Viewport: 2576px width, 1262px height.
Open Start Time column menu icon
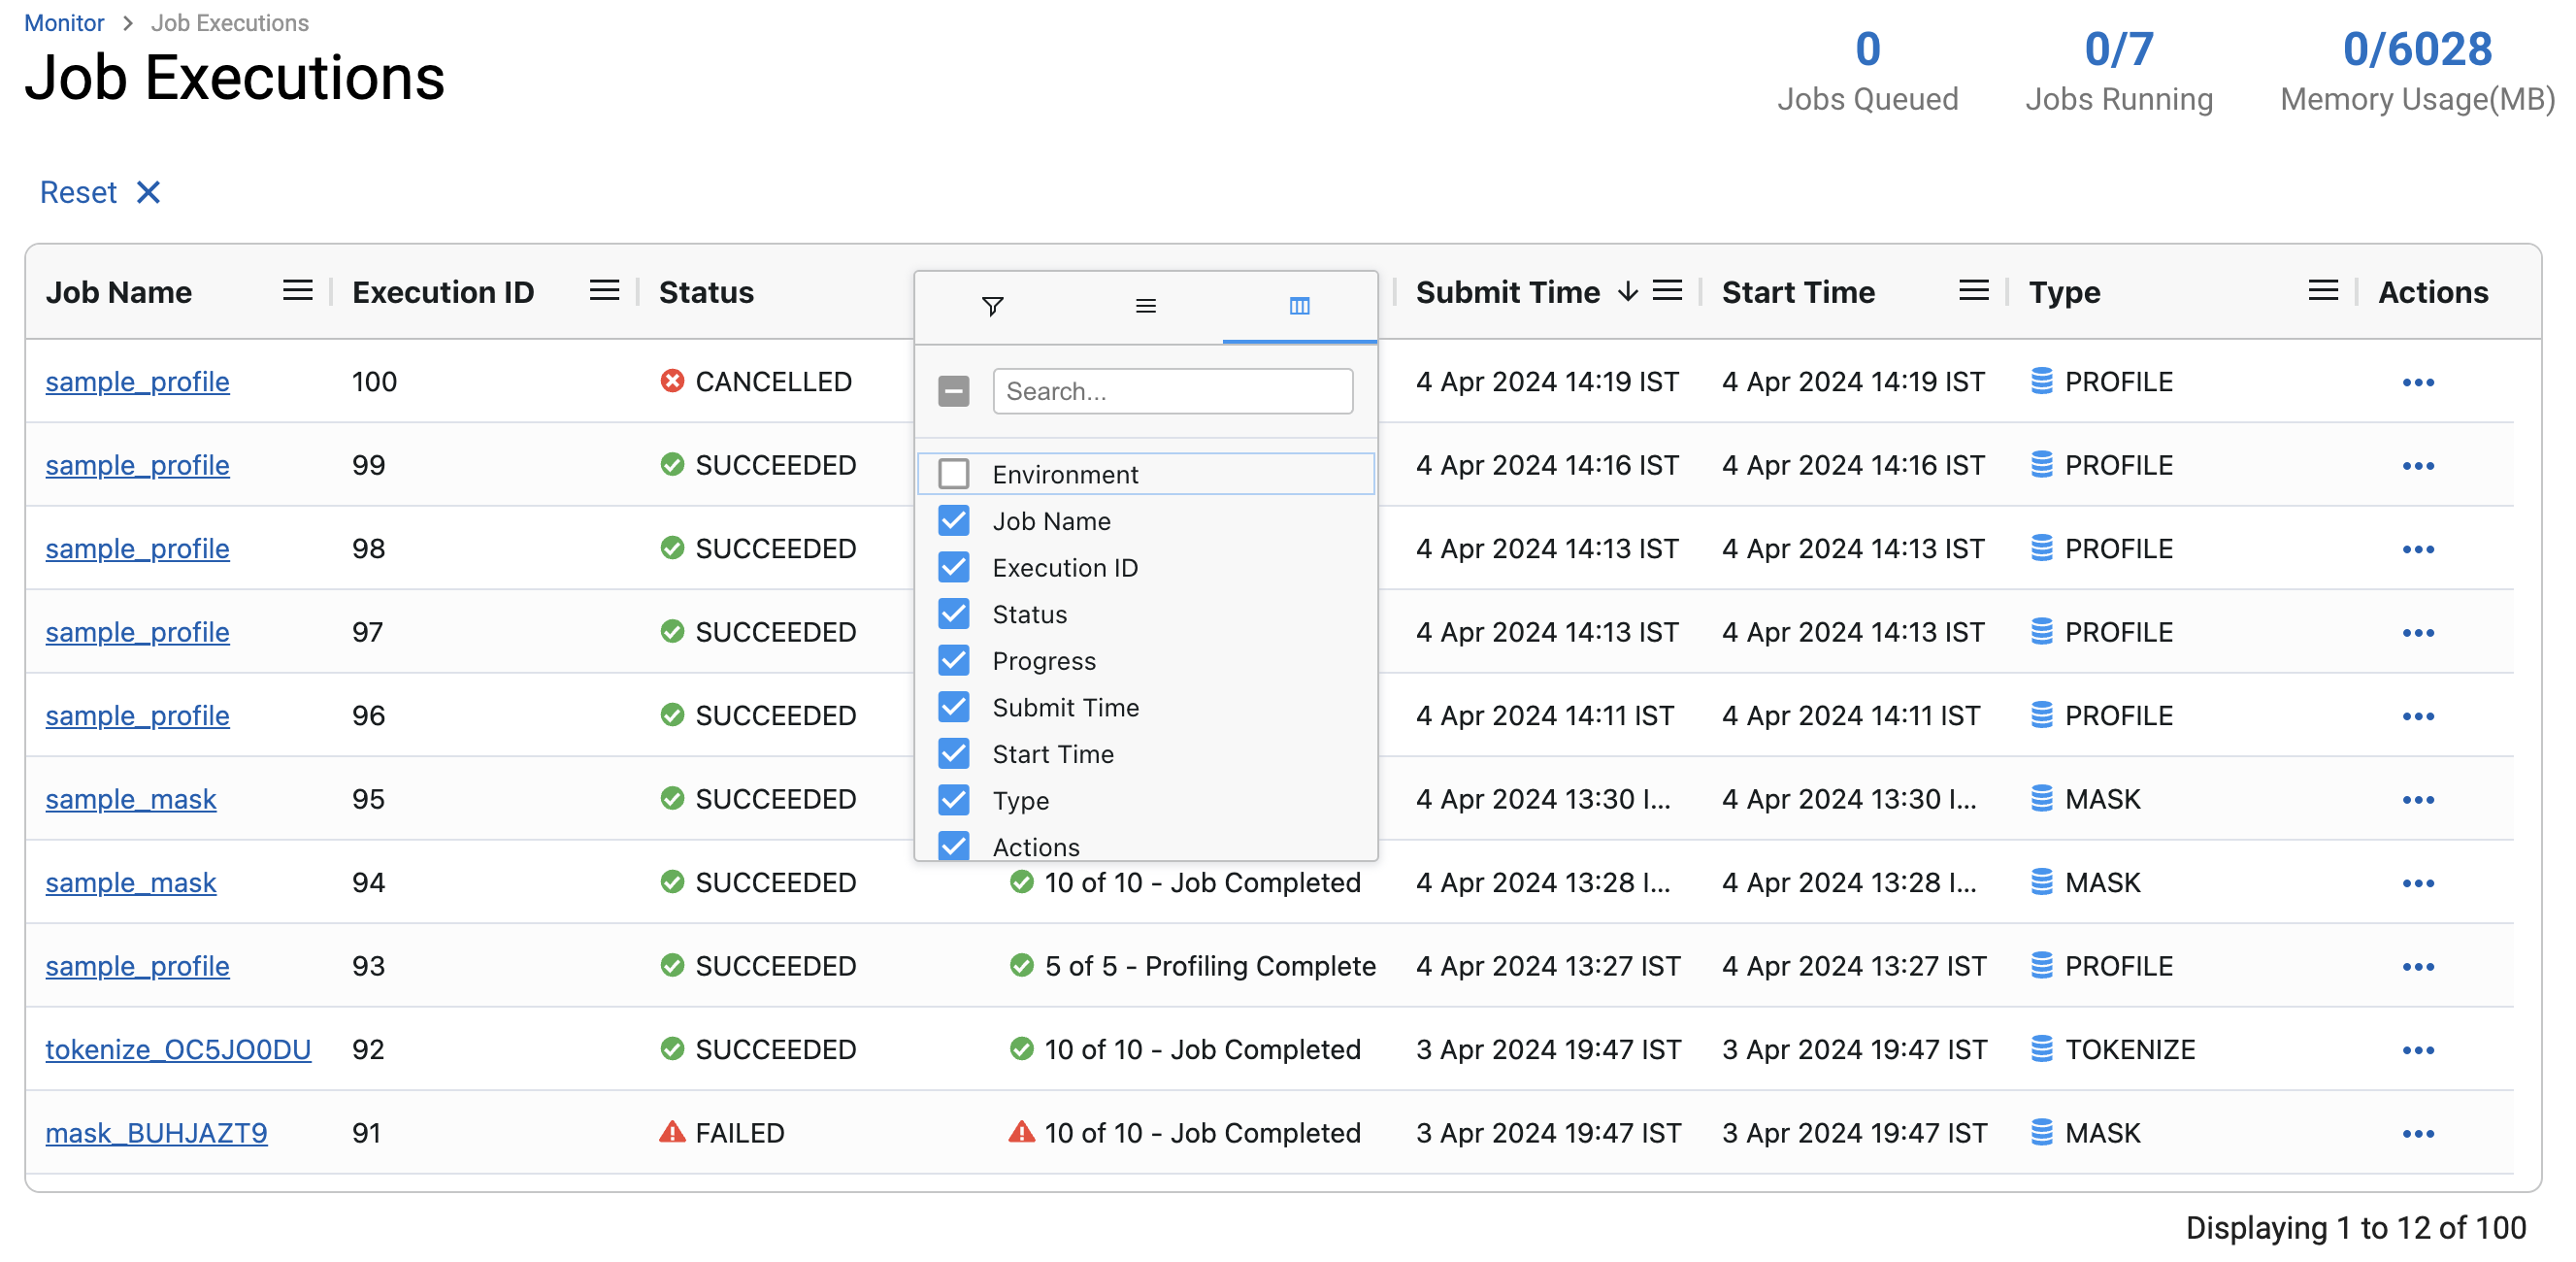[x=1973, y=291]
